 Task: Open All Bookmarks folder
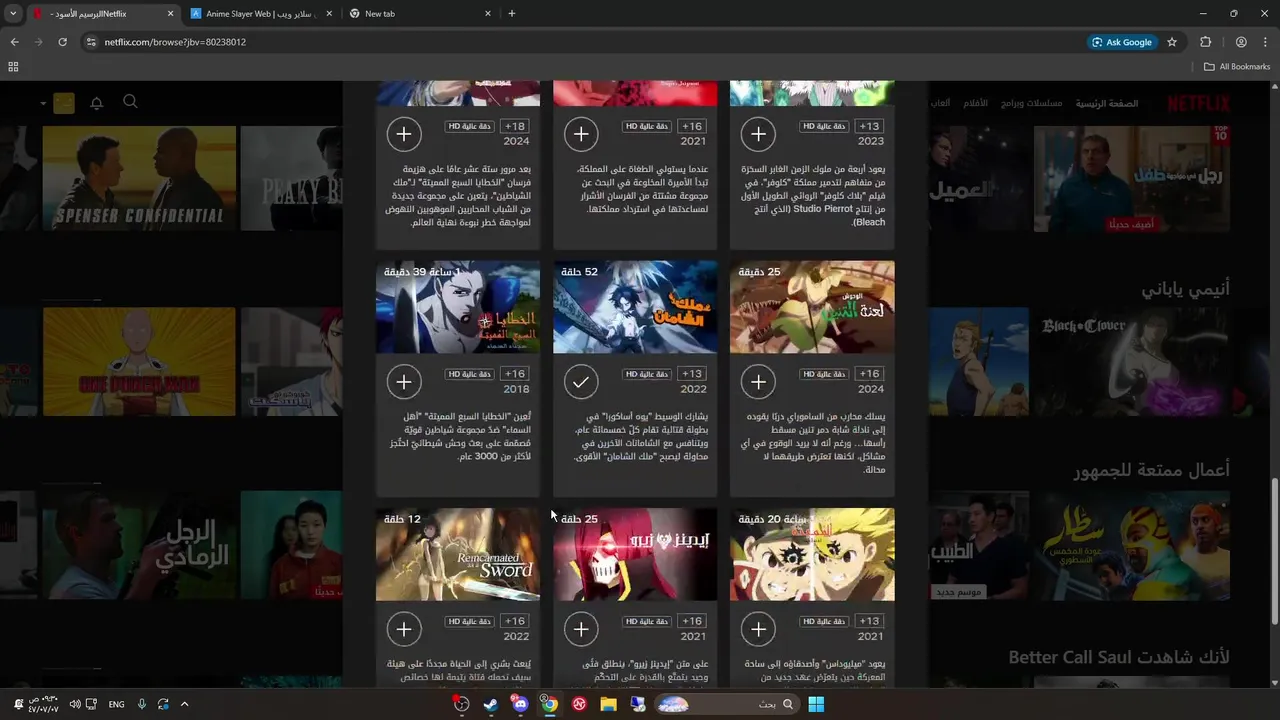1237,66
